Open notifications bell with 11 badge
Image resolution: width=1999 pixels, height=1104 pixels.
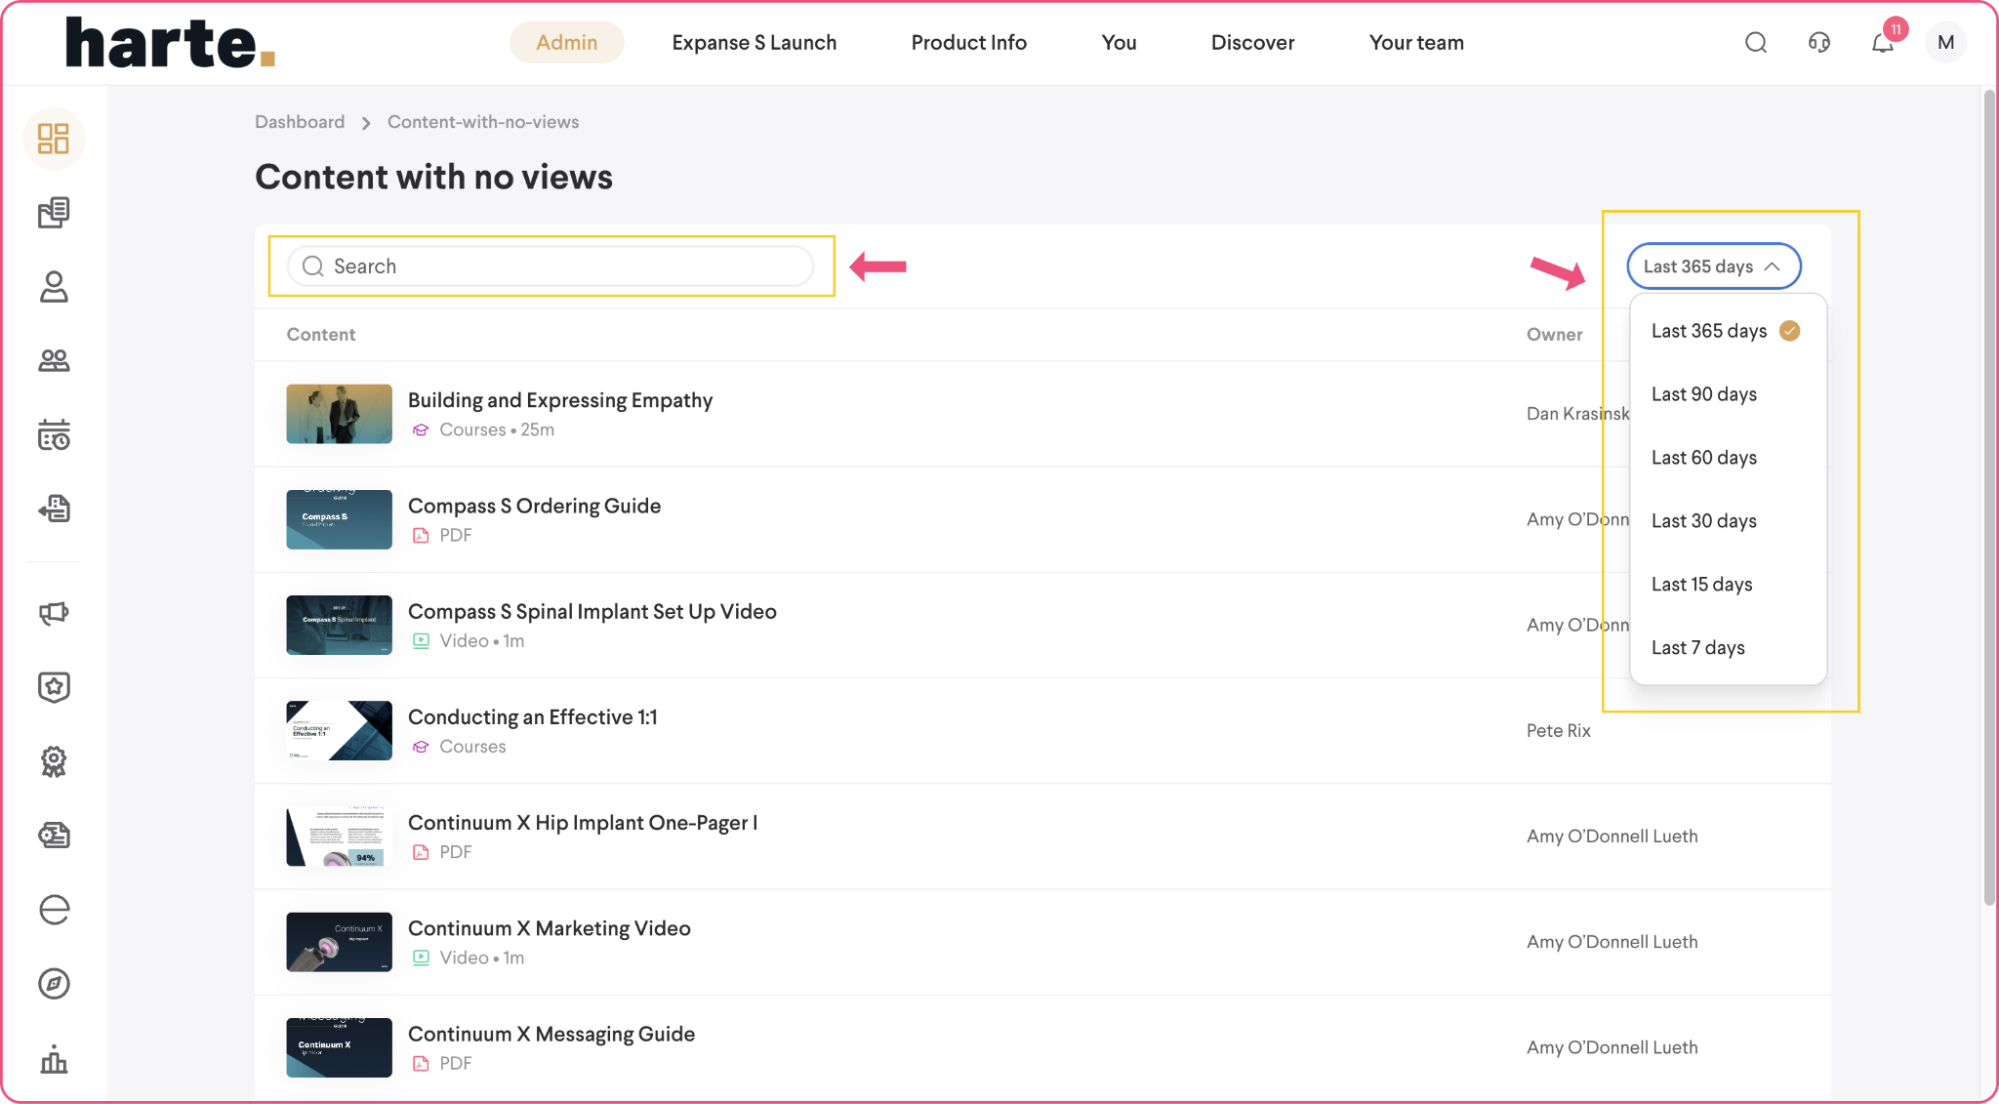pos(1882,43)
